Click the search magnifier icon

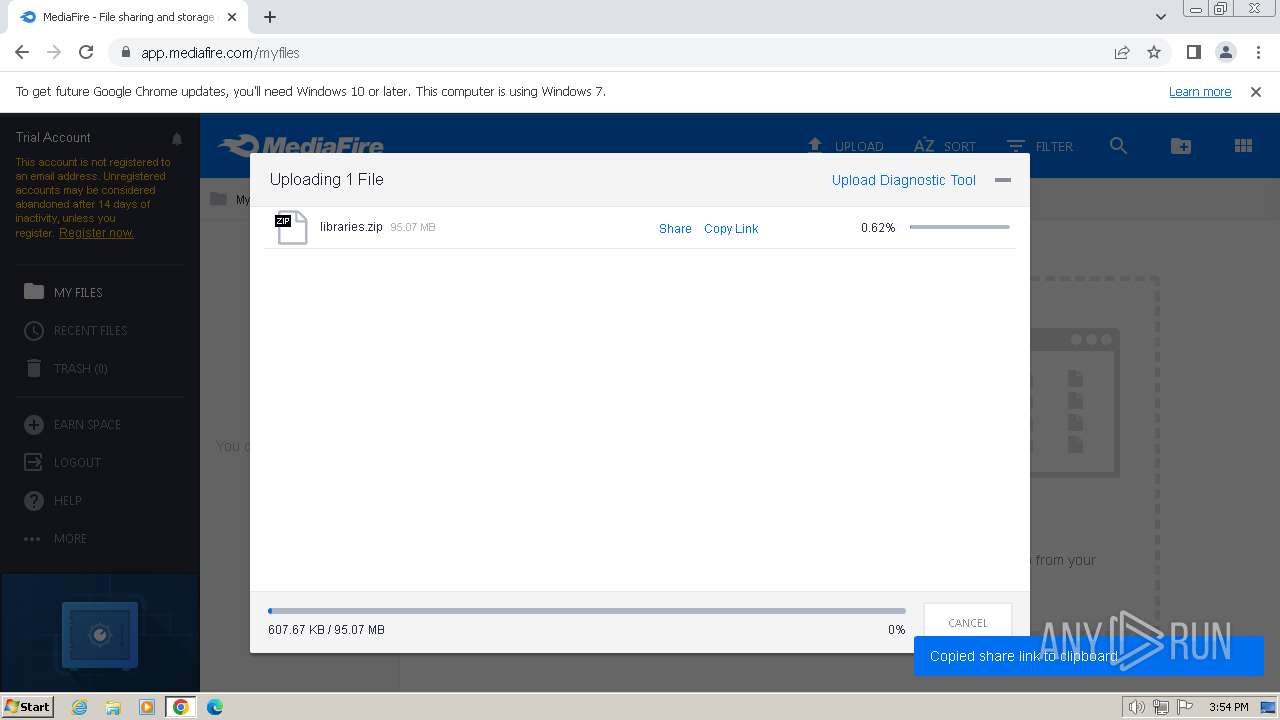pyautogui.click(x=1118, y=146)
